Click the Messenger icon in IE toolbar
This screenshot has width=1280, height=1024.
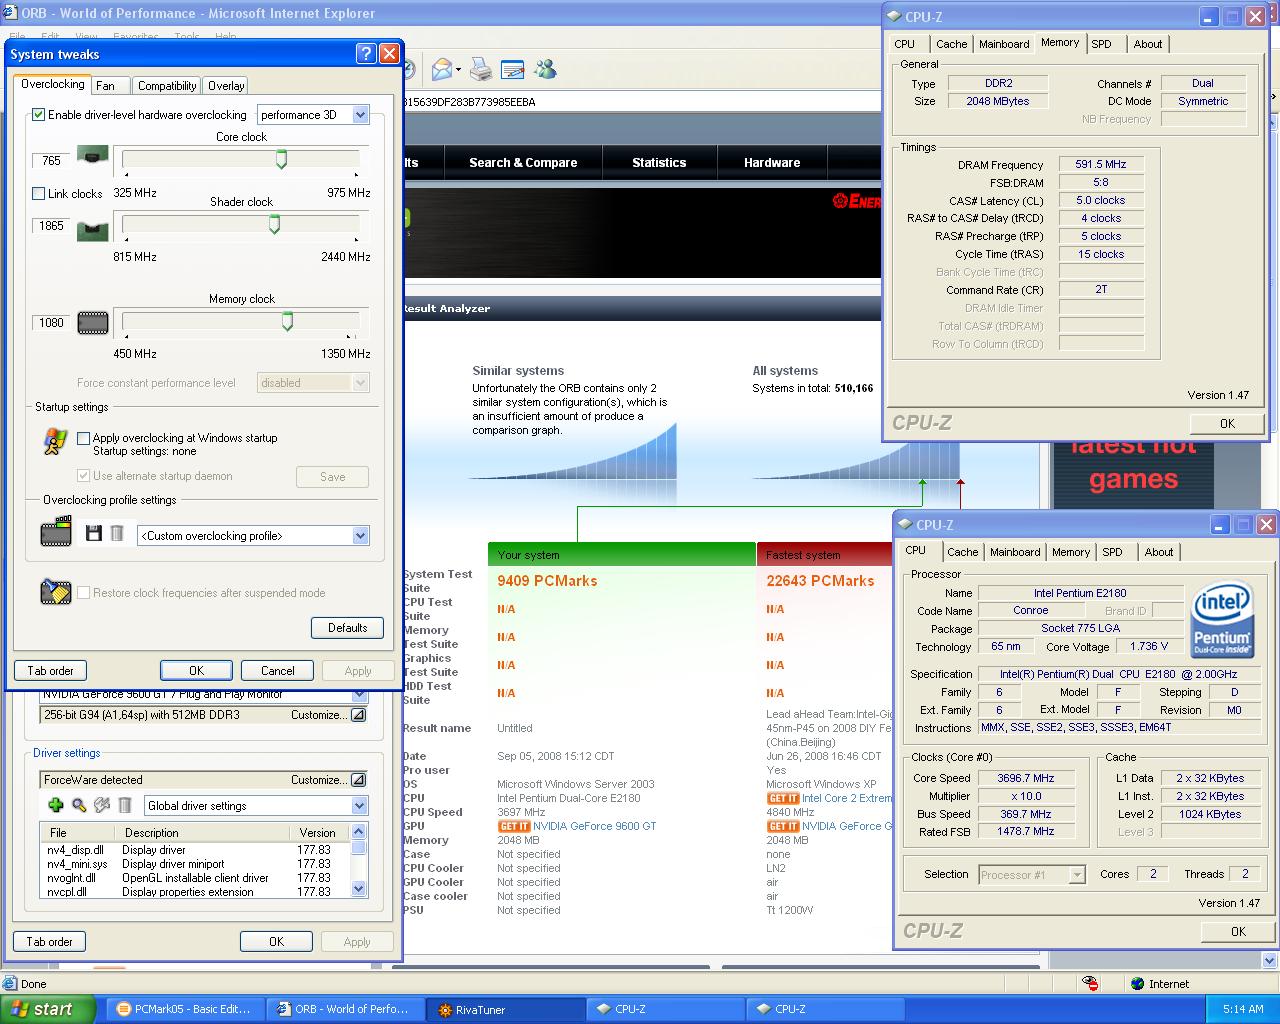click(545, 70)
